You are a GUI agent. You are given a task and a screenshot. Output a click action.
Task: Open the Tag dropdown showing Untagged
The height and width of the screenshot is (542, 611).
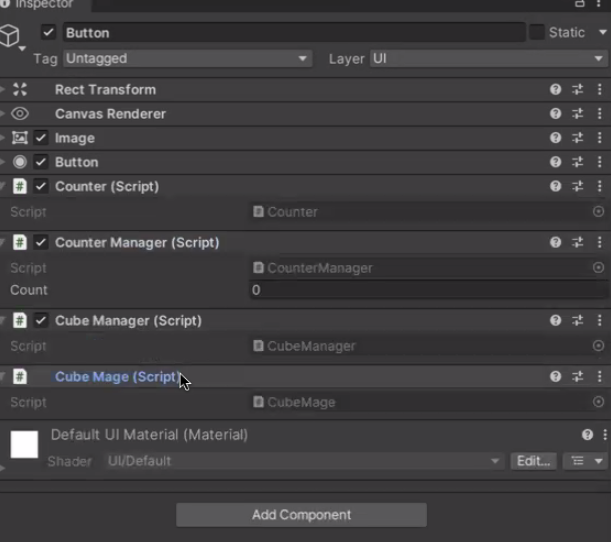point(187,59)
